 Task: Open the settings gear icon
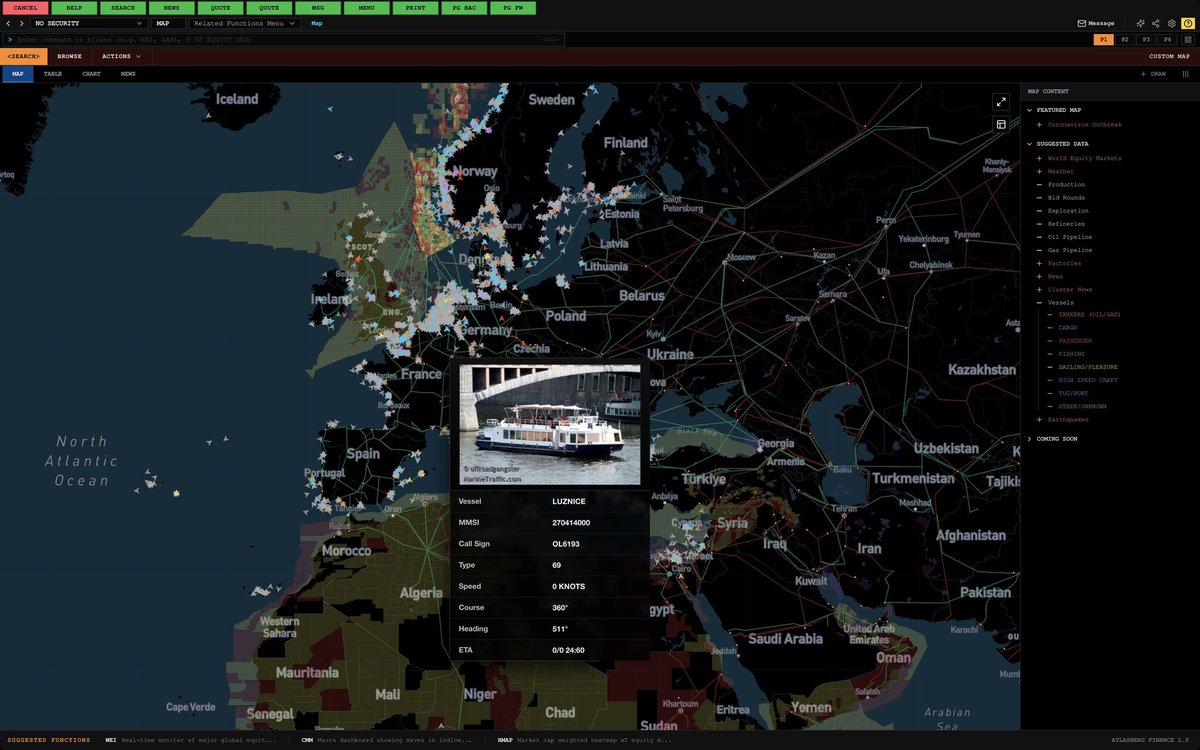(x=1171, y=23)
